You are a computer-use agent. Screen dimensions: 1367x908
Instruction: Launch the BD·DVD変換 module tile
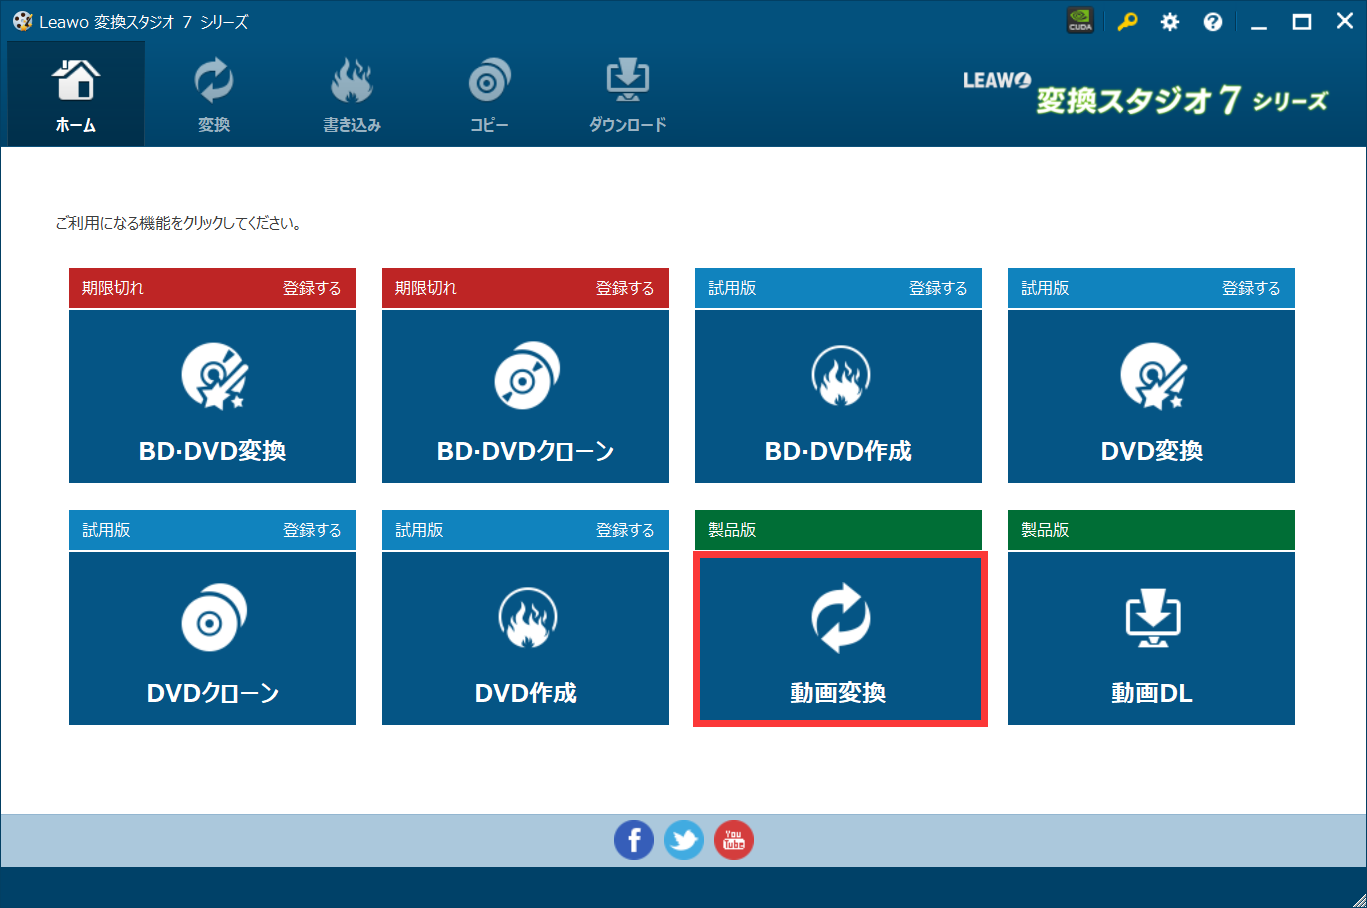tap(212, 396)
